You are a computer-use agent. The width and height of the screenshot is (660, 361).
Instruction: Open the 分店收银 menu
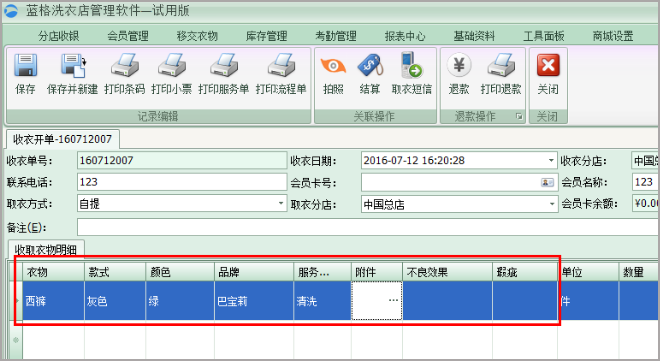[x=59, y=36]
